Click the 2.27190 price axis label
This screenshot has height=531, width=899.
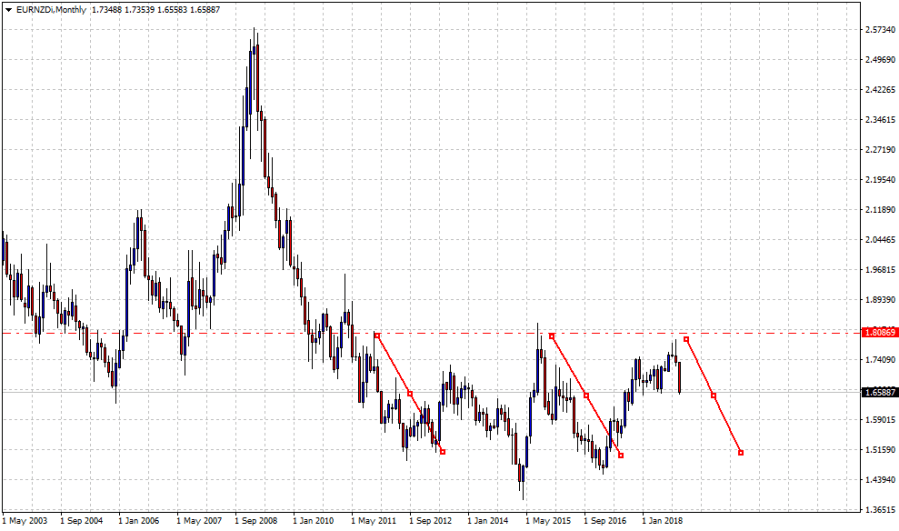tap(880, 150)
